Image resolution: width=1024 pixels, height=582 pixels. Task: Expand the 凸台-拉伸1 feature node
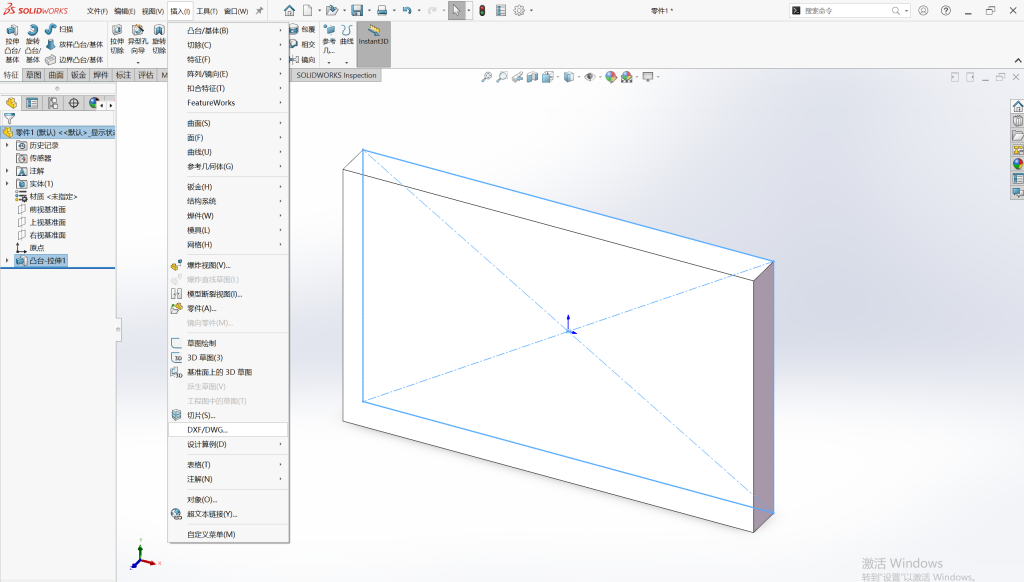pyautogui.click(x=7, y=261)
